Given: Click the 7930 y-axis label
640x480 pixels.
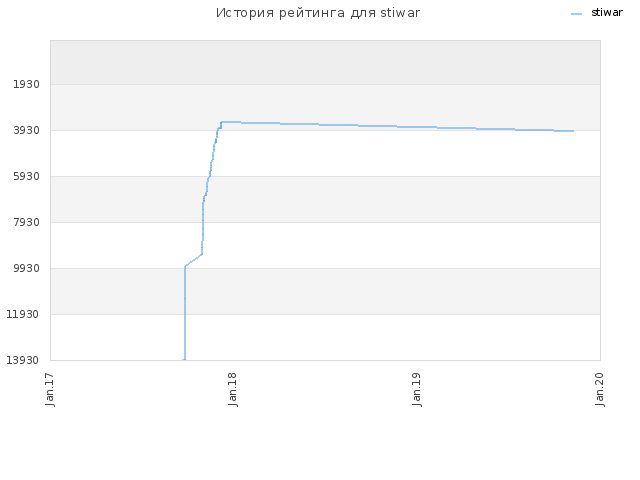Looking at the screenshot, I should 27,222.
